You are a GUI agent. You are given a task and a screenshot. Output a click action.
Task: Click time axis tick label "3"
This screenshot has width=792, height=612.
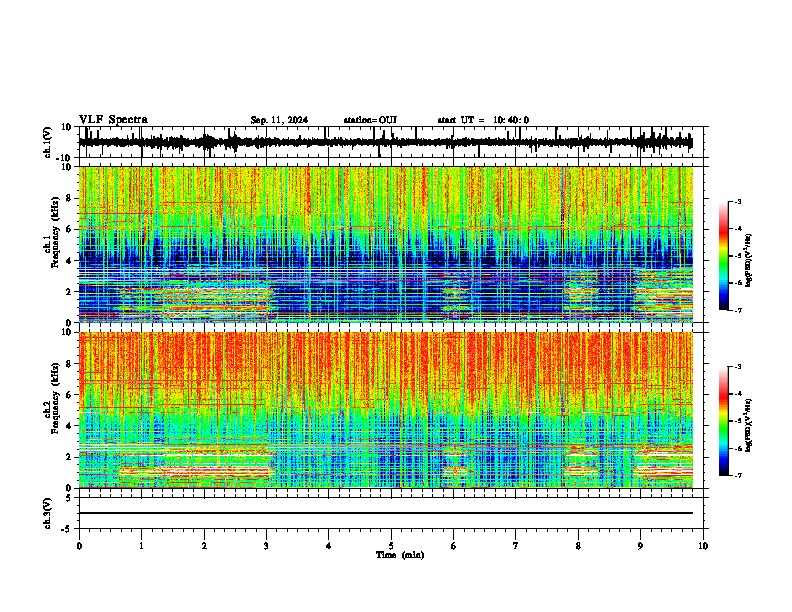266,546
